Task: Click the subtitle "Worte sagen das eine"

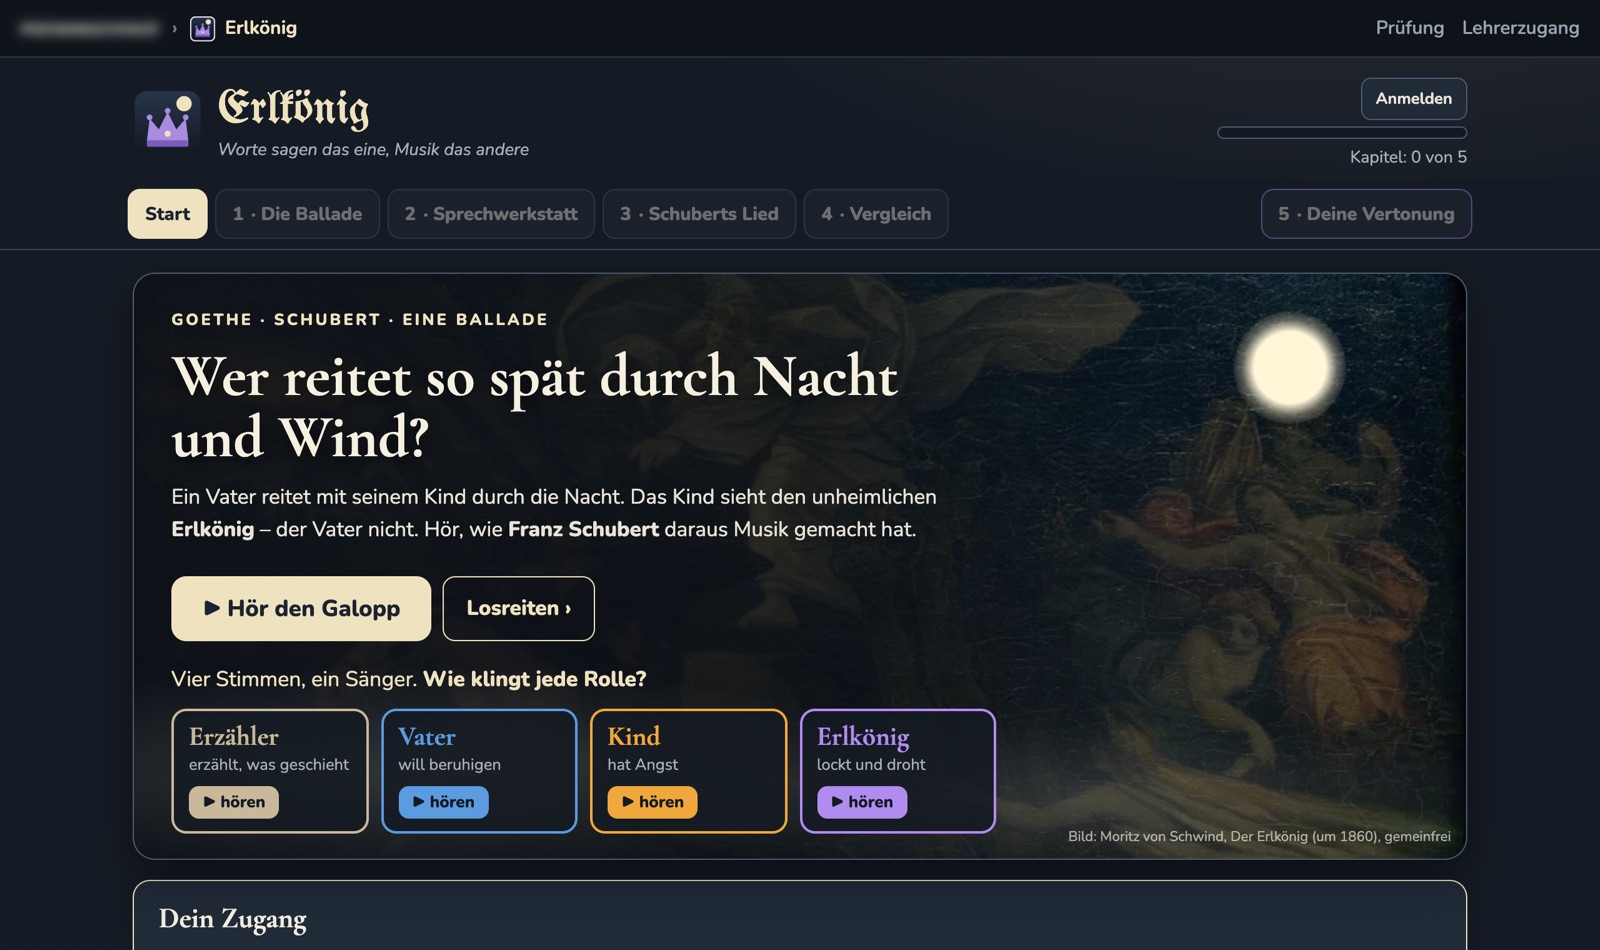Action: pyautogui.click(x=373, y=149)
